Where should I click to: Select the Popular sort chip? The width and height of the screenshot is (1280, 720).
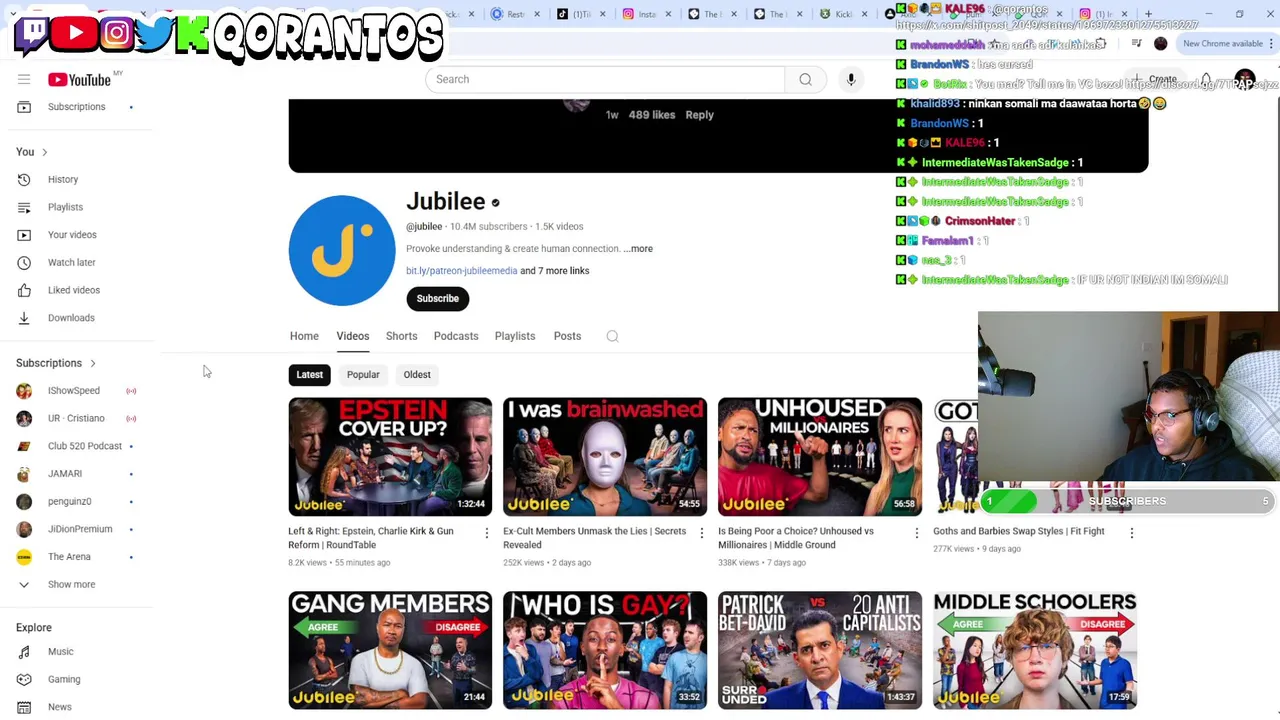(363, 375)
